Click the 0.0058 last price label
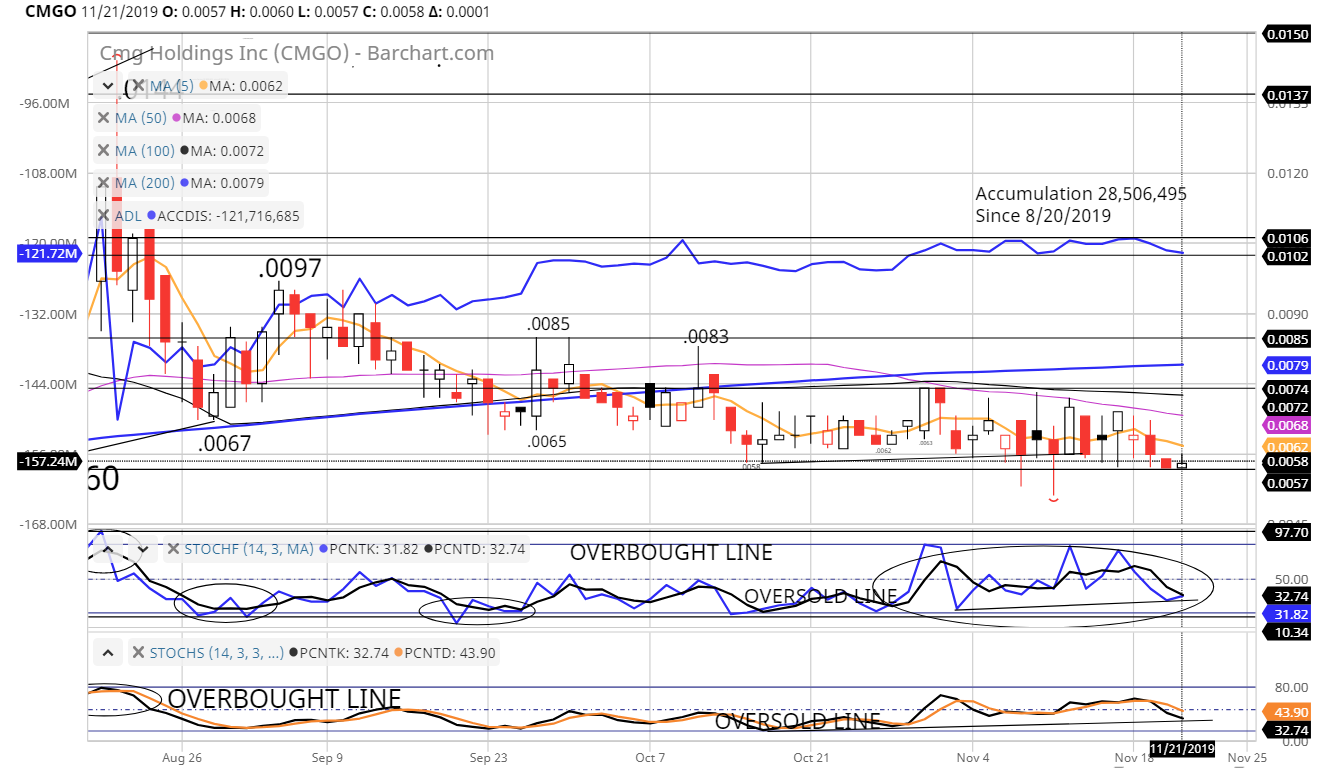This screenshot has width=1322, height=768. point(1287,462)
